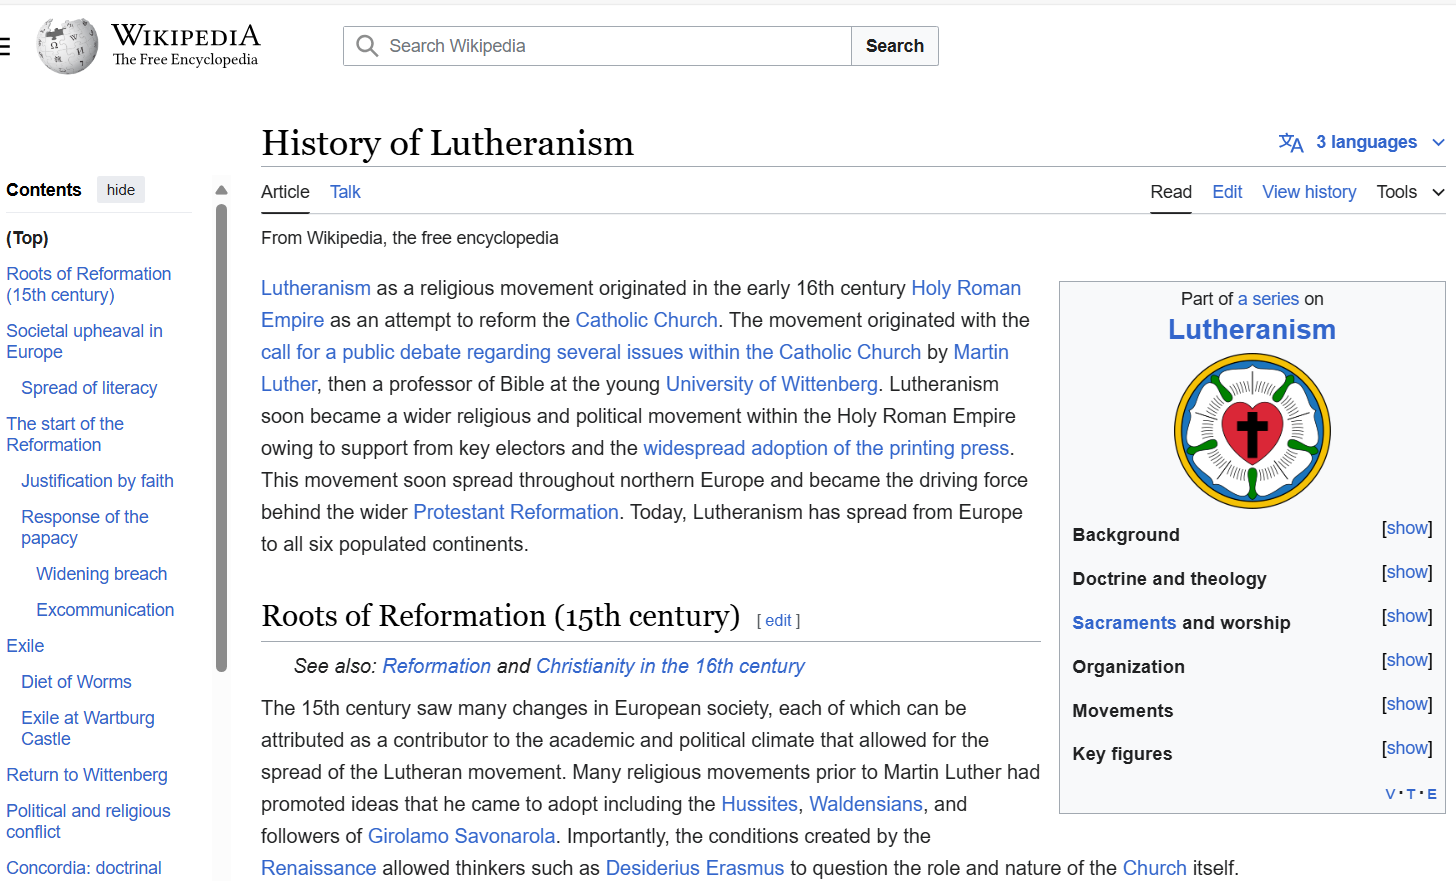Show the Doctrine and theology section
Screen dimensions: 1456x881
(1407, 572)
